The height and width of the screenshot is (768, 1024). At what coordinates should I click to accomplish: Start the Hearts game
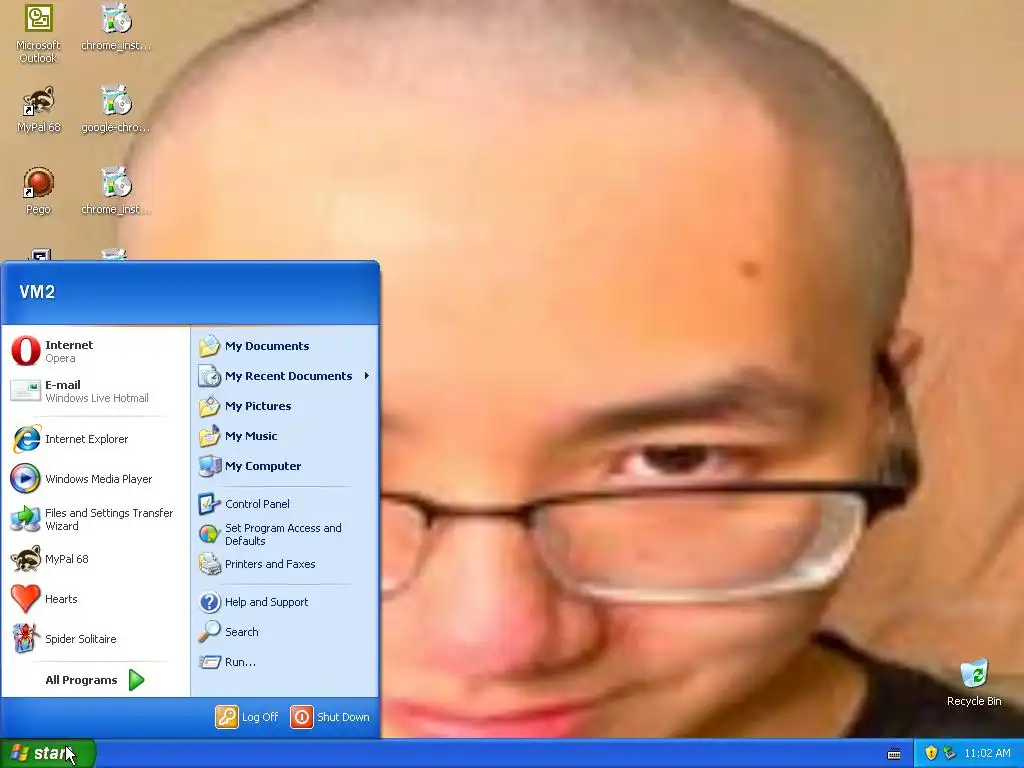pos(95,599)
